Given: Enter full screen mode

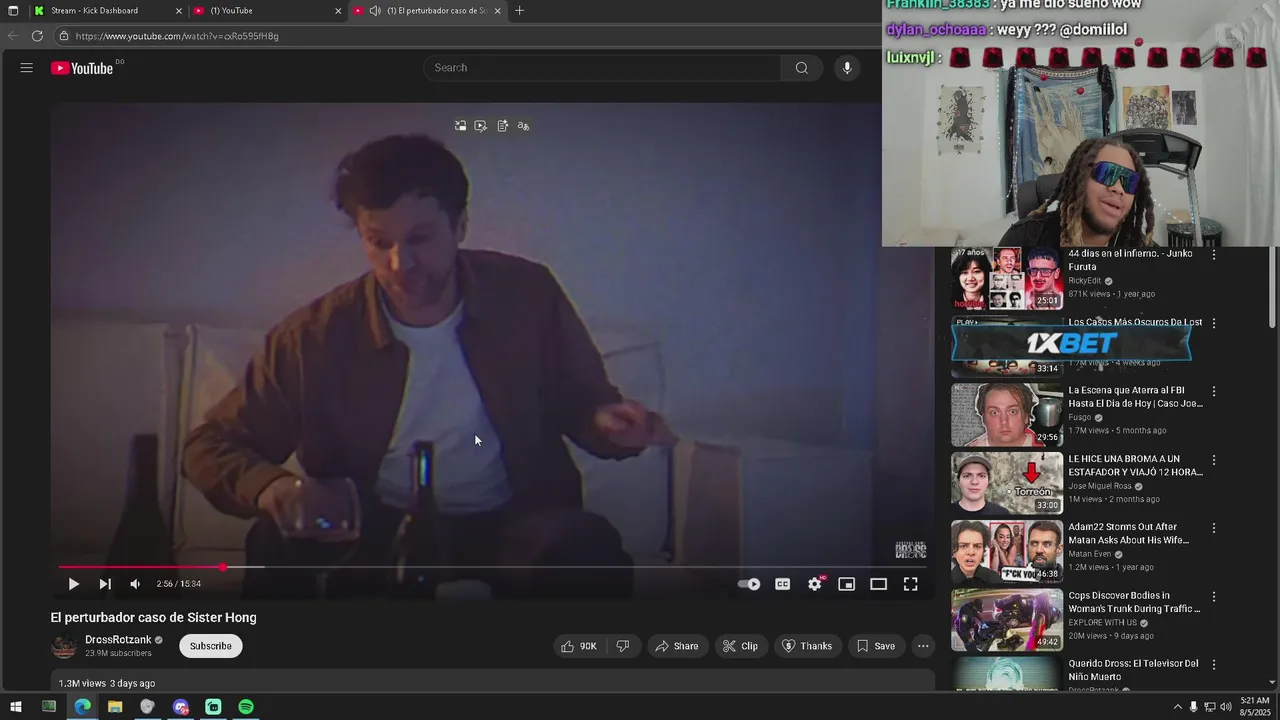Looking at the screenshot, I should (910, 584).
